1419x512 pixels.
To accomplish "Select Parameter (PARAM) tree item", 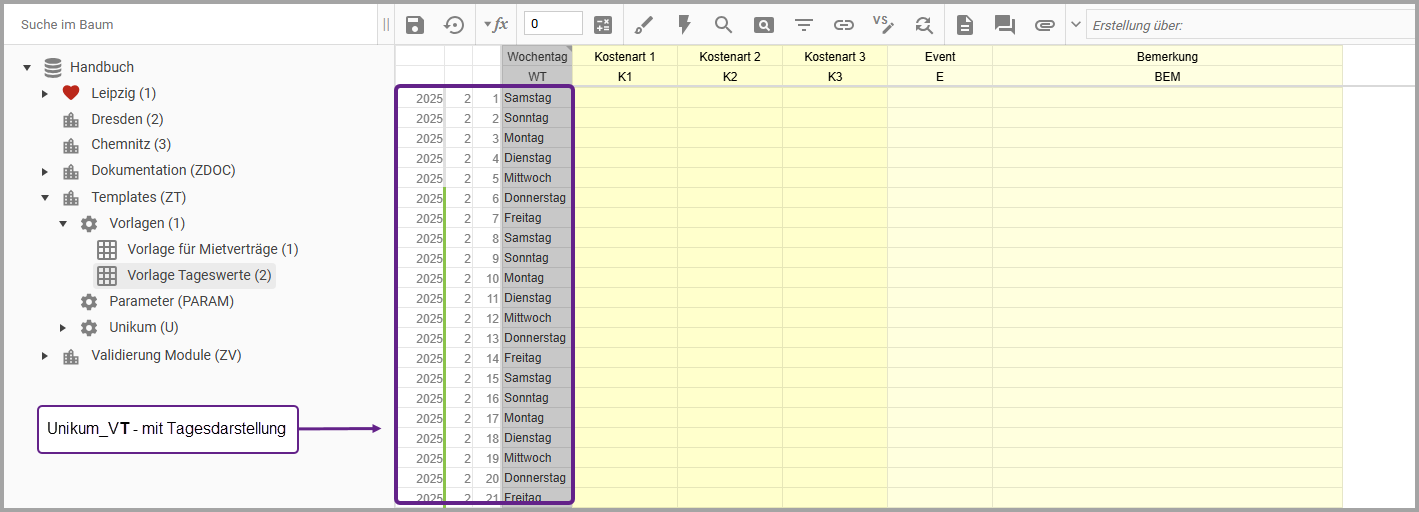I will (x=171, y=301).
